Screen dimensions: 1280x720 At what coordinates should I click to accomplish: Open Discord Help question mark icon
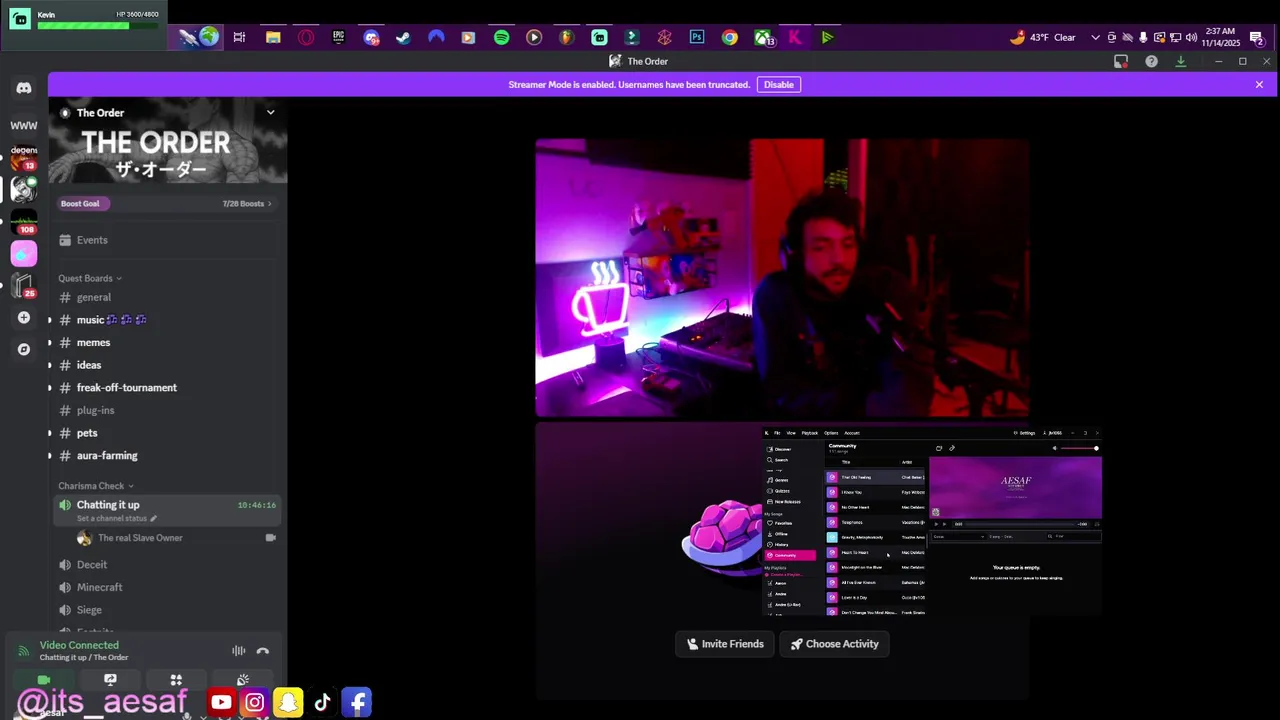click(x=1151, y=61)
